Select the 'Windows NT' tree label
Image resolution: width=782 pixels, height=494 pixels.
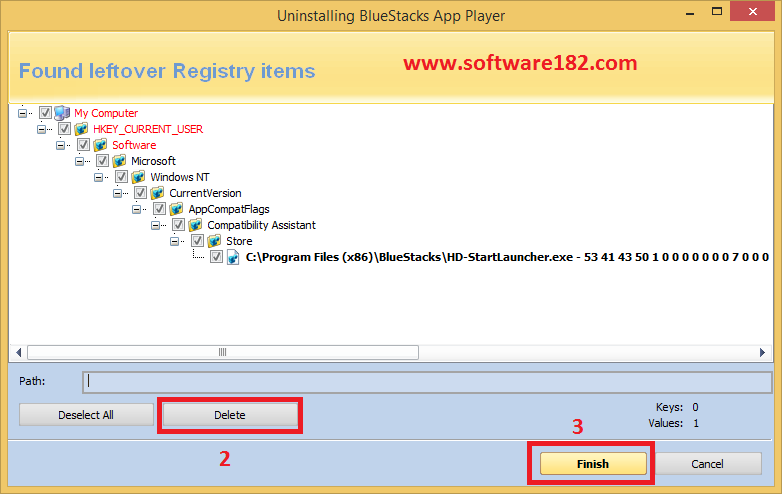[180, 177]
